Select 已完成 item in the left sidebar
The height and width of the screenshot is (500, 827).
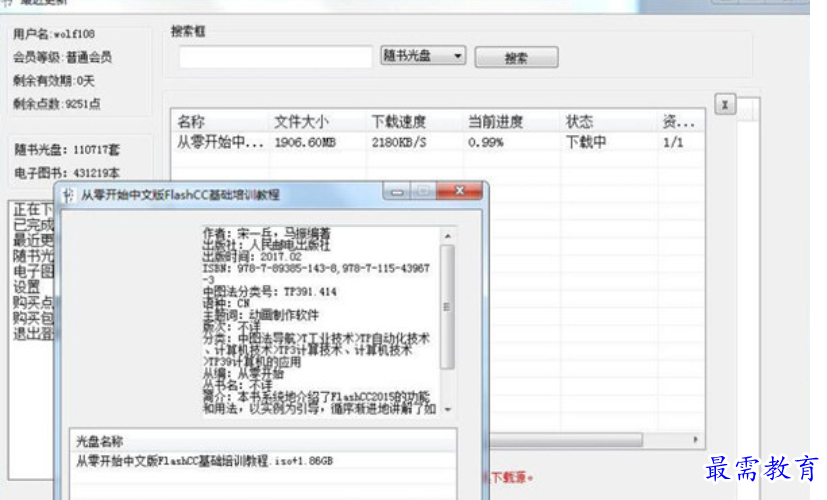tap(33, 225)
